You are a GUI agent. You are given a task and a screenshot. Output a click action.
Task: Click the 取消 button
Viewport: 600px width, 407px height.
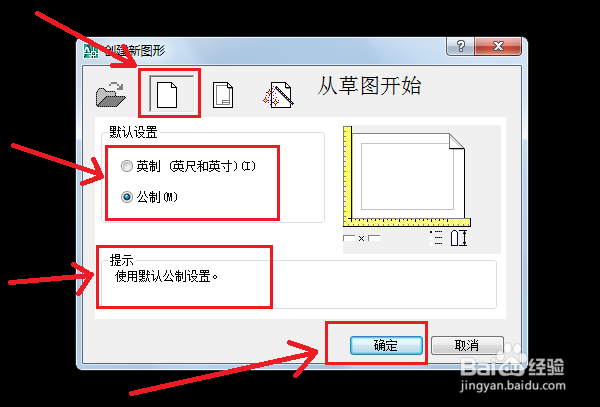pyautogui.click(x=467, y=345)
